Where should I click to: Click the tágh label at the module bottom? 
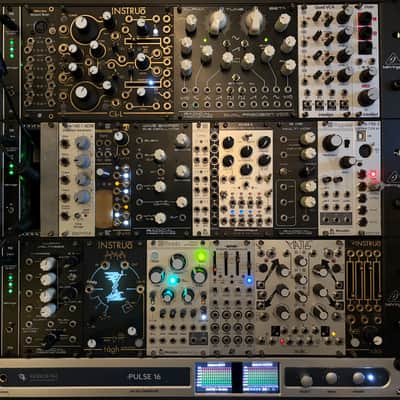(113, 350)
